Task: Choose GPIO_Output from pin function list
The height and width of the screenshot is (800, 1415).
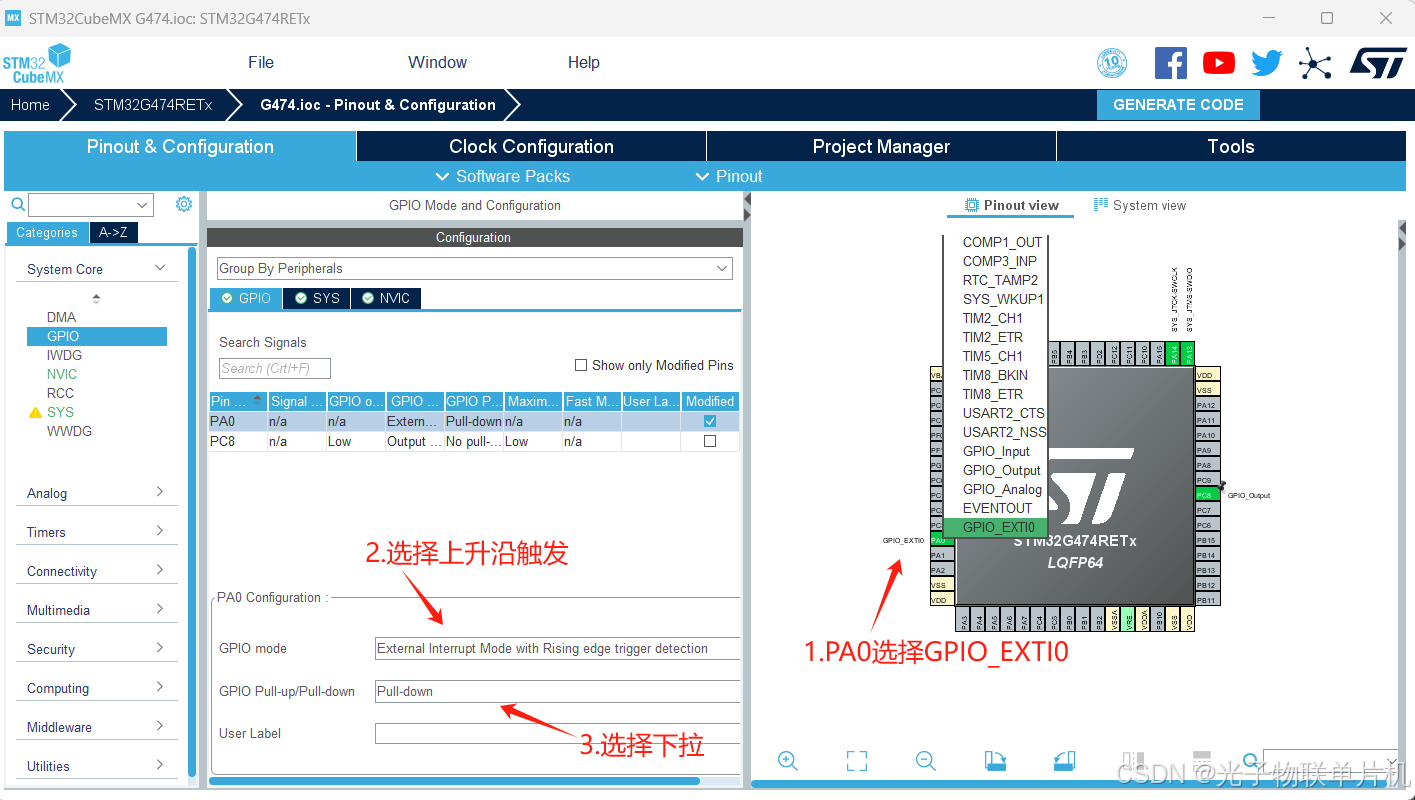Action: pyautogui.click(x=1001, y=470)
